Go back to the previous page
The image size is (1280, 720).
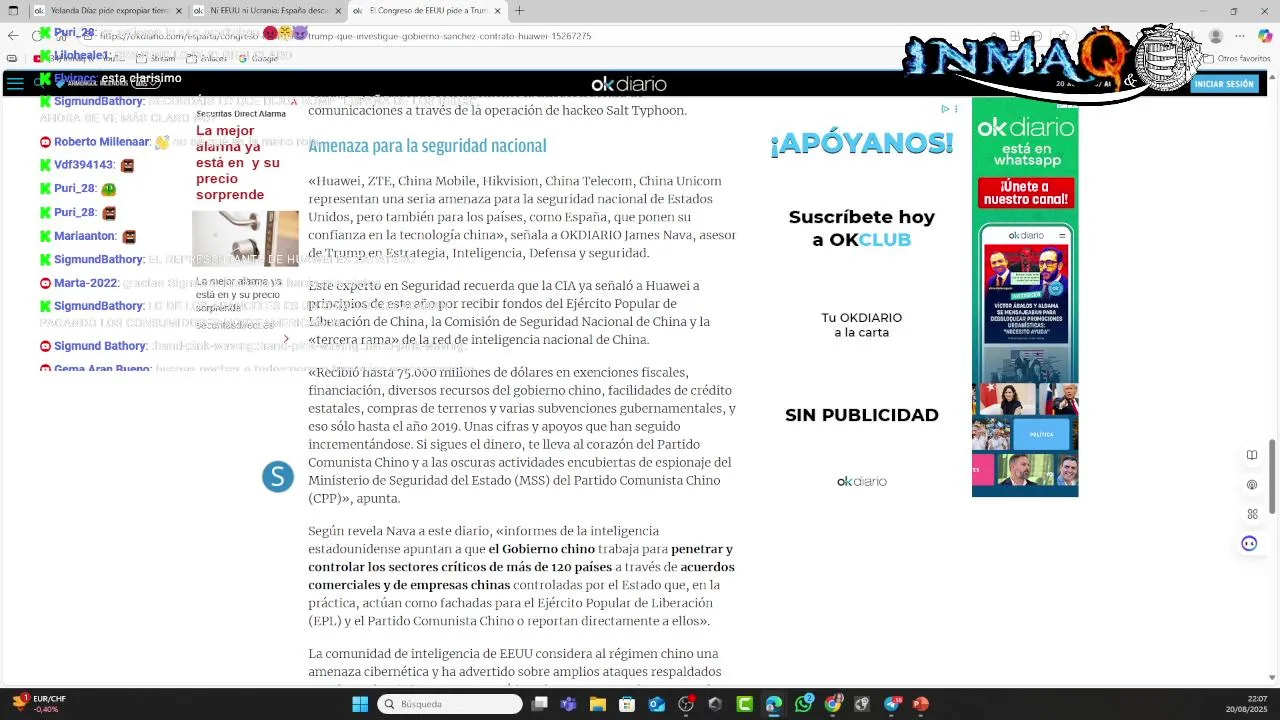point(13,36)
